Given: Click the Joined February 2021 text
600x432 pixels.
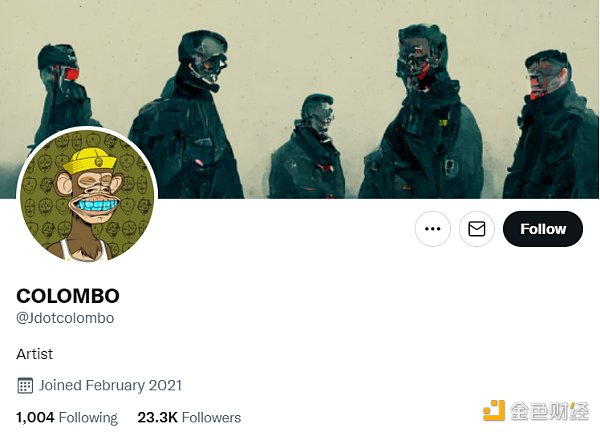Looking at the screenshot, I should pos(110,385).
